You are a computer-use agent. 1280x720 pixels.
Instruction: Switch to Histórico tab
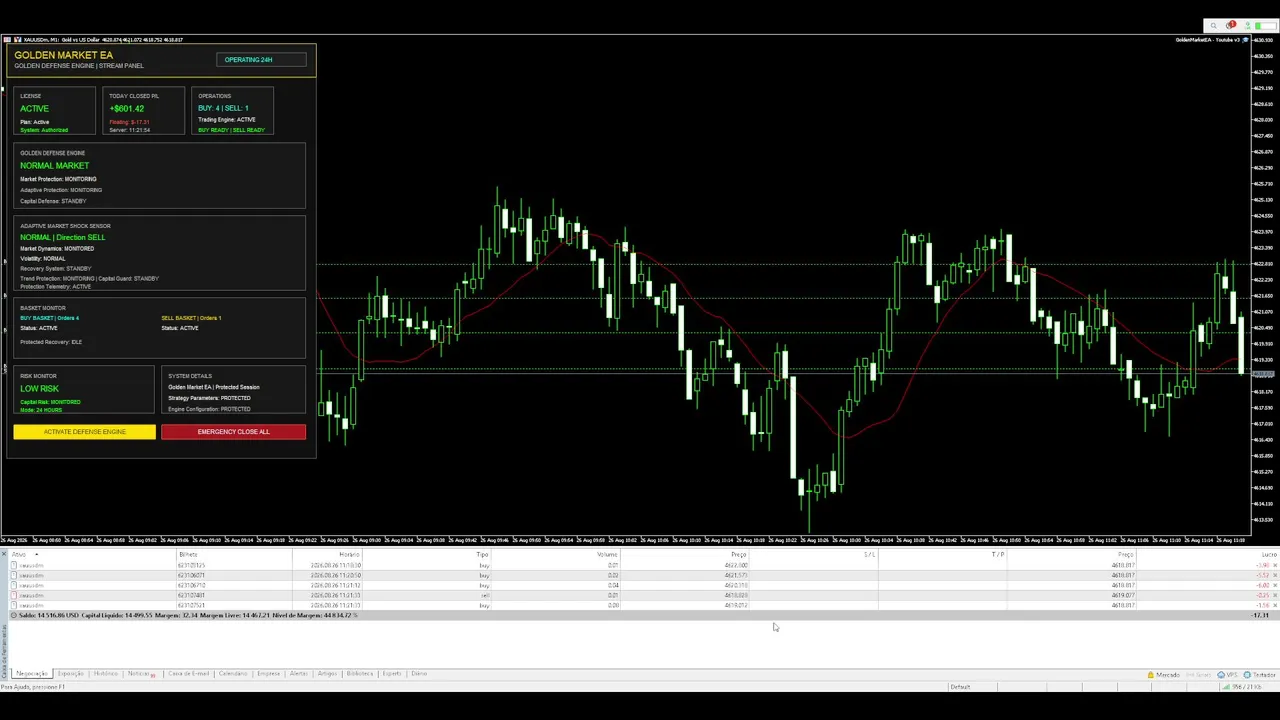(x=105, y=674)
